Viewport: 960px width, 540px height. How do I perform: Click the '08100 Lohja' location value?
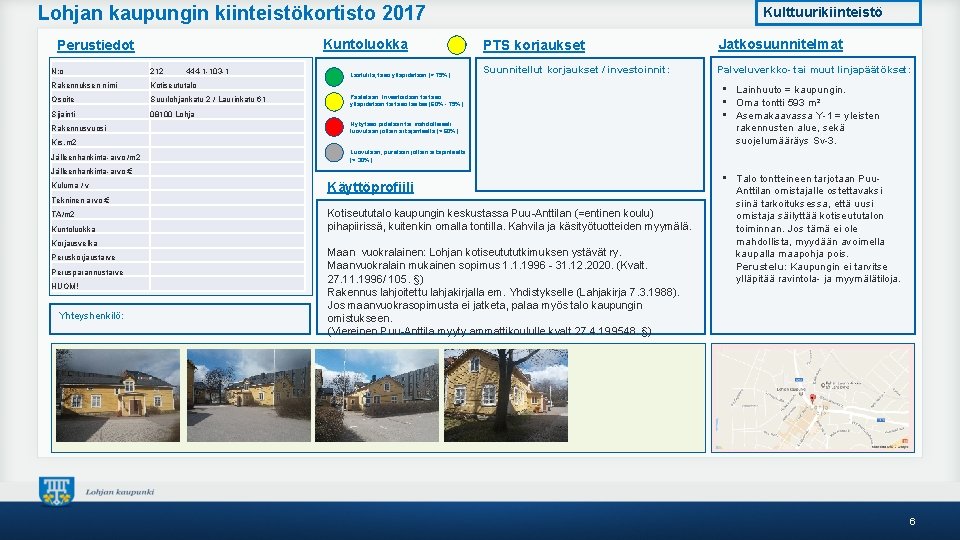coord(172,114)
